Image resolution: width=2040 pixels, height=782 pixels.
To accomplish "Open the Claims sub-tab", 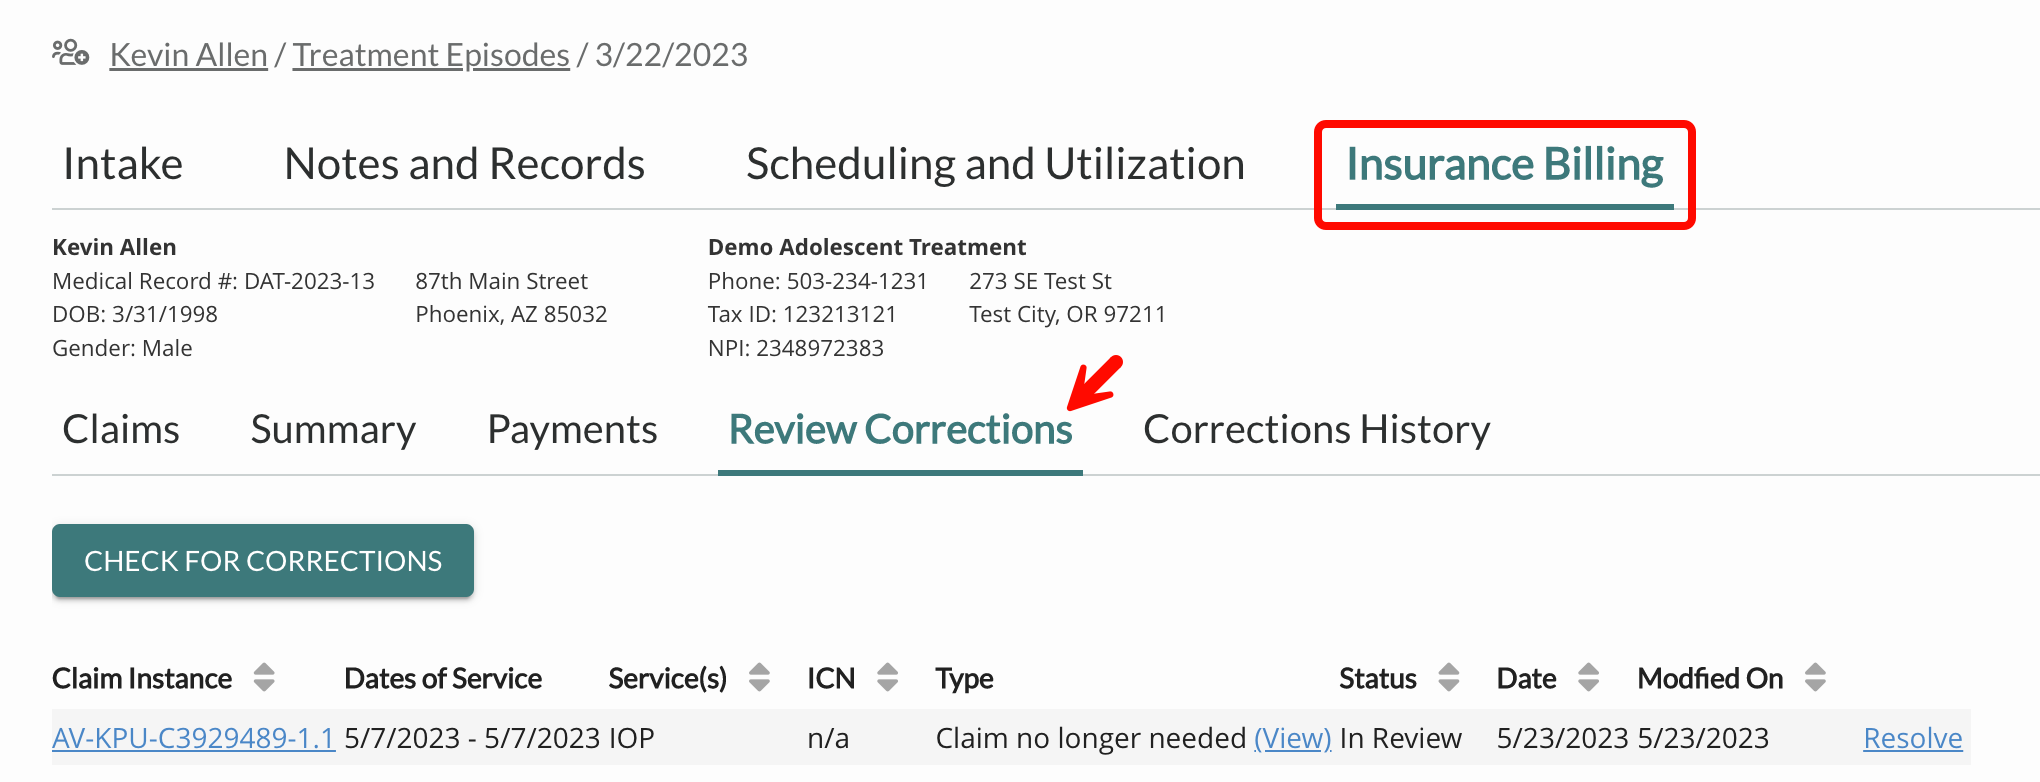I will tap(120, 429).
